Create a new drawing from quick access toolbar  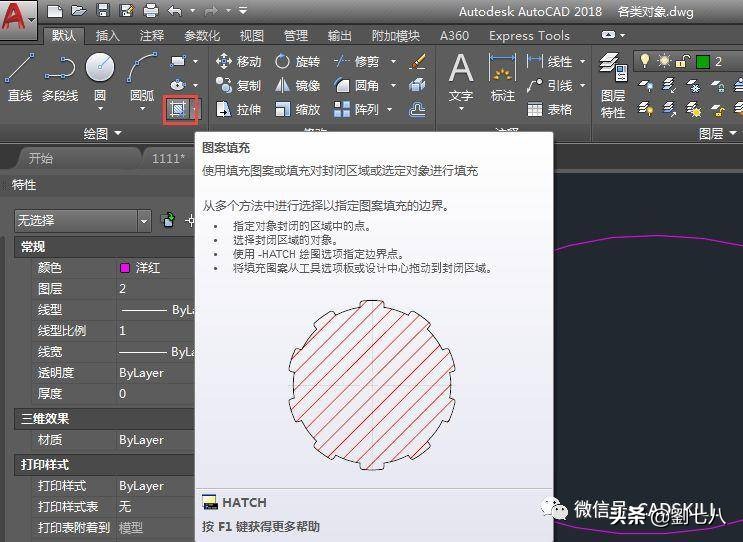click(x=55, y=10)
